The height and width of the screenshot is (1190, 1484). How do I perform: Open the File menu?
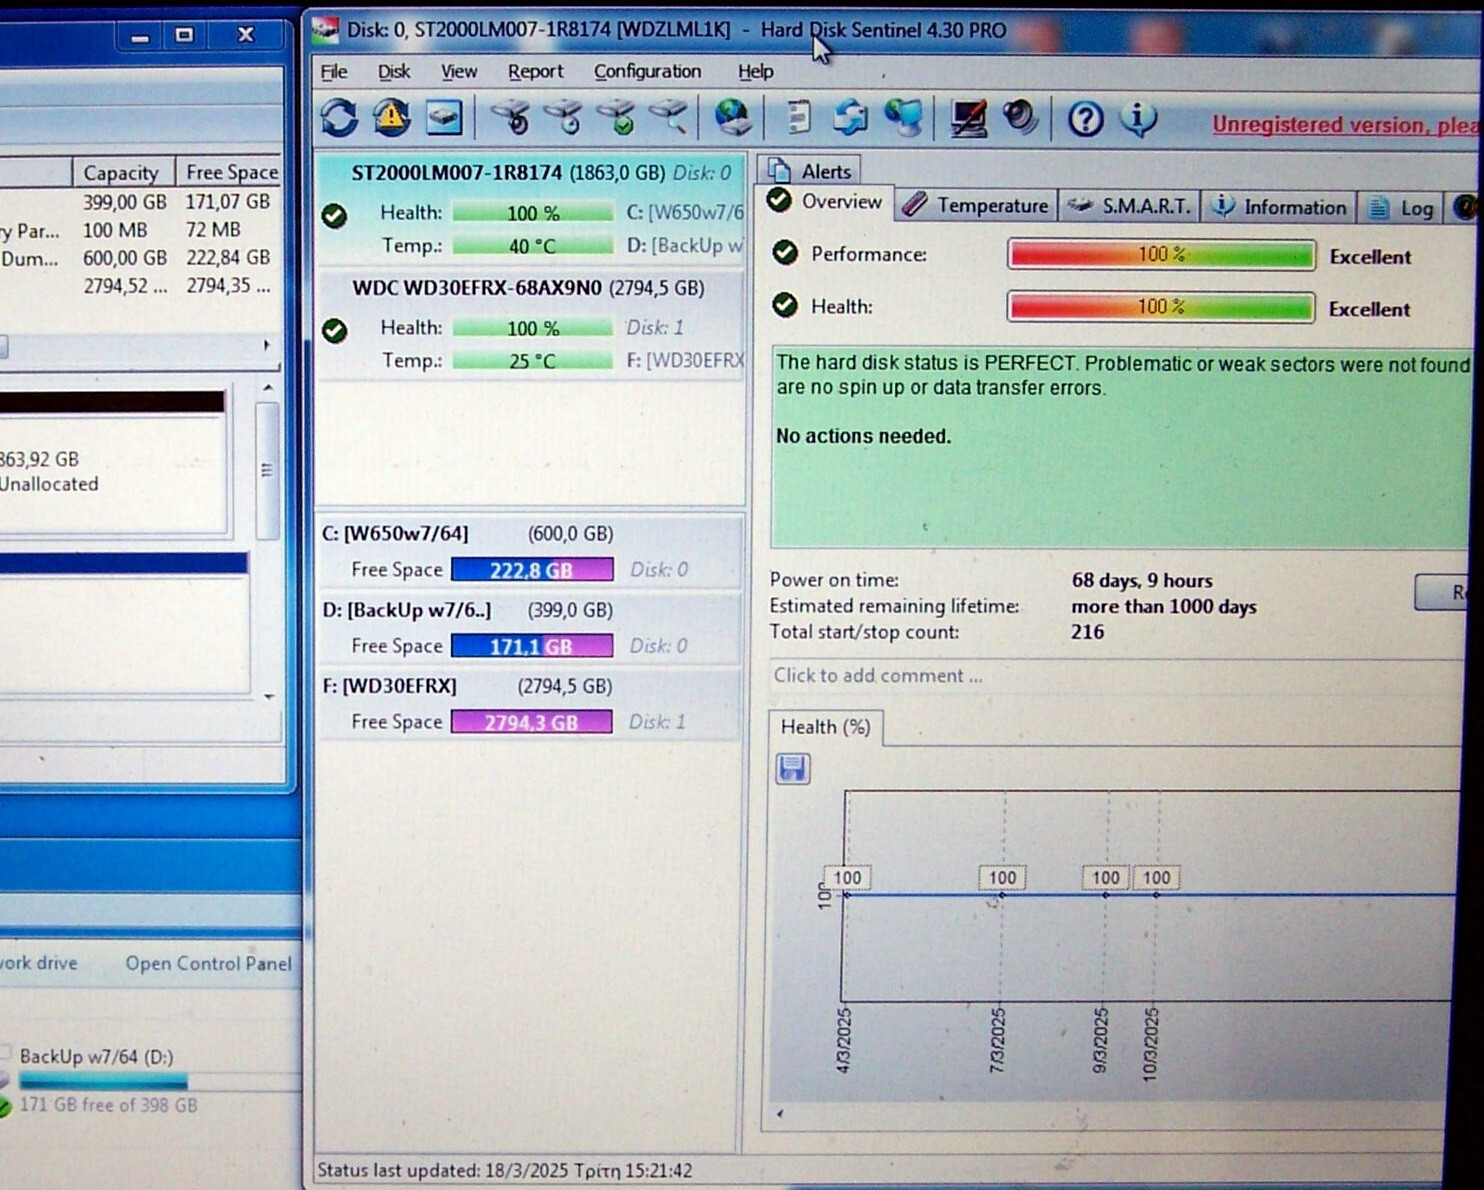(333, 71)
